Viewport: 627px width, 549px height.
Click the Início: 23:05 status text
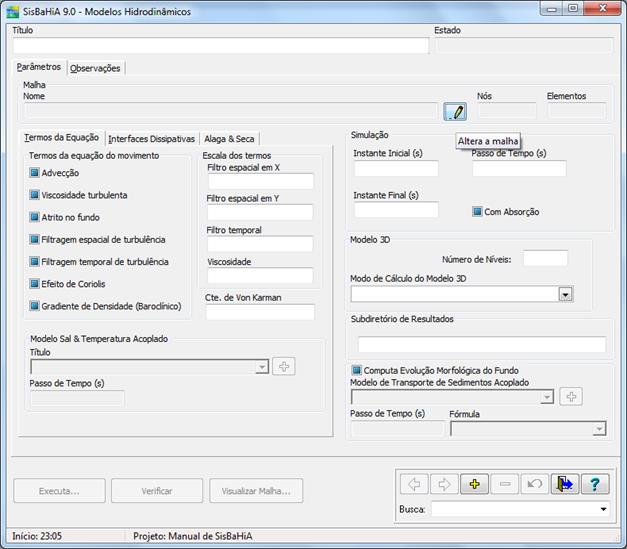click(37, 536)
